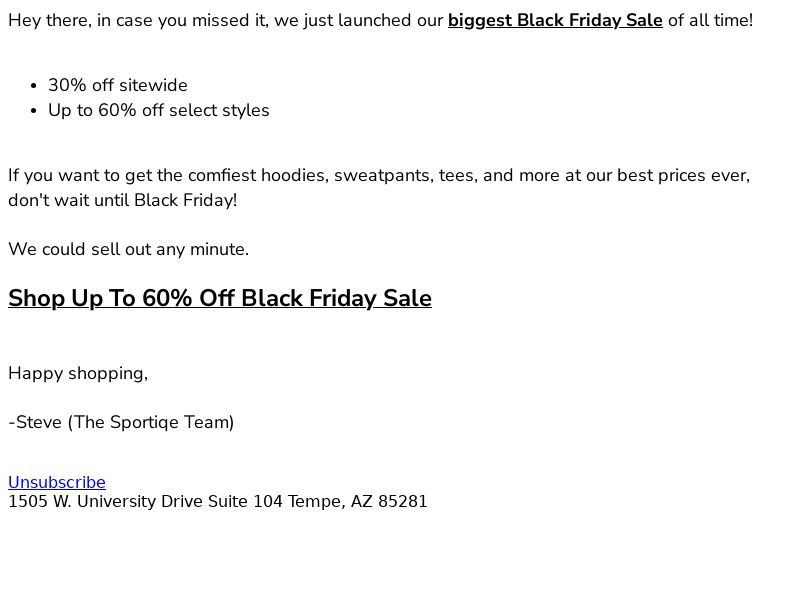Screen dimensions: 800x600
Task: Click the Unsubscribe link
Action: (57, 482)
